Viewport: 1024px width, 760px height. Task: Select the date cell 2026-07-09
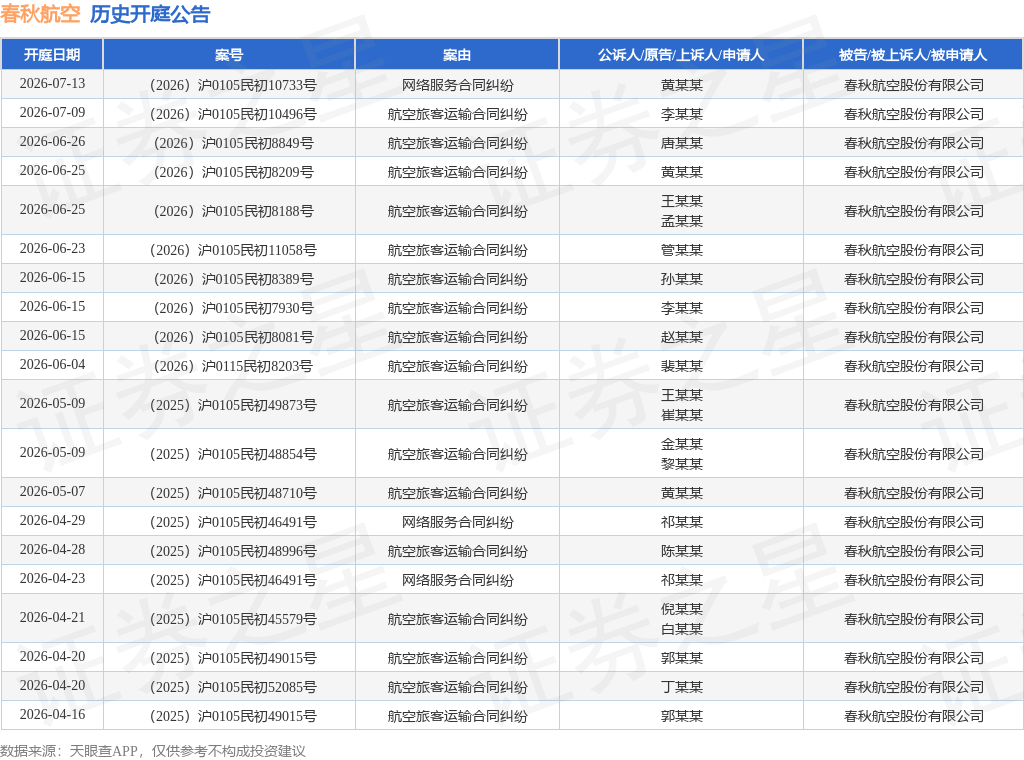52,113
